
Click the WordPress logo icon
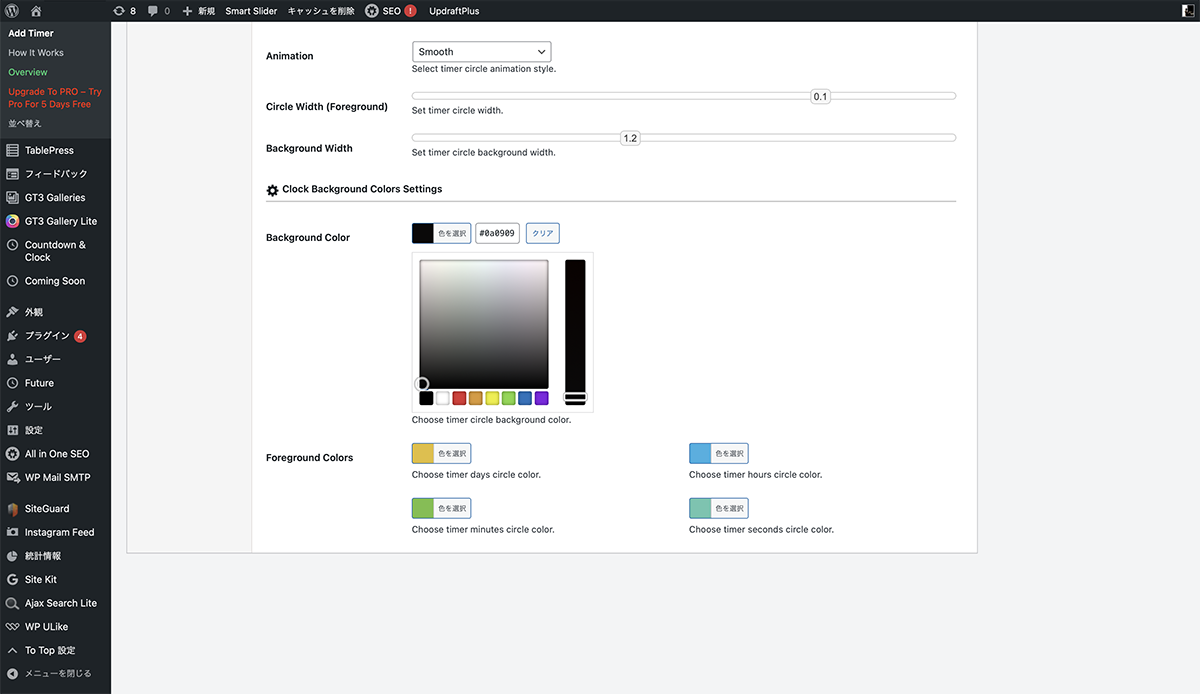[12, 11]
